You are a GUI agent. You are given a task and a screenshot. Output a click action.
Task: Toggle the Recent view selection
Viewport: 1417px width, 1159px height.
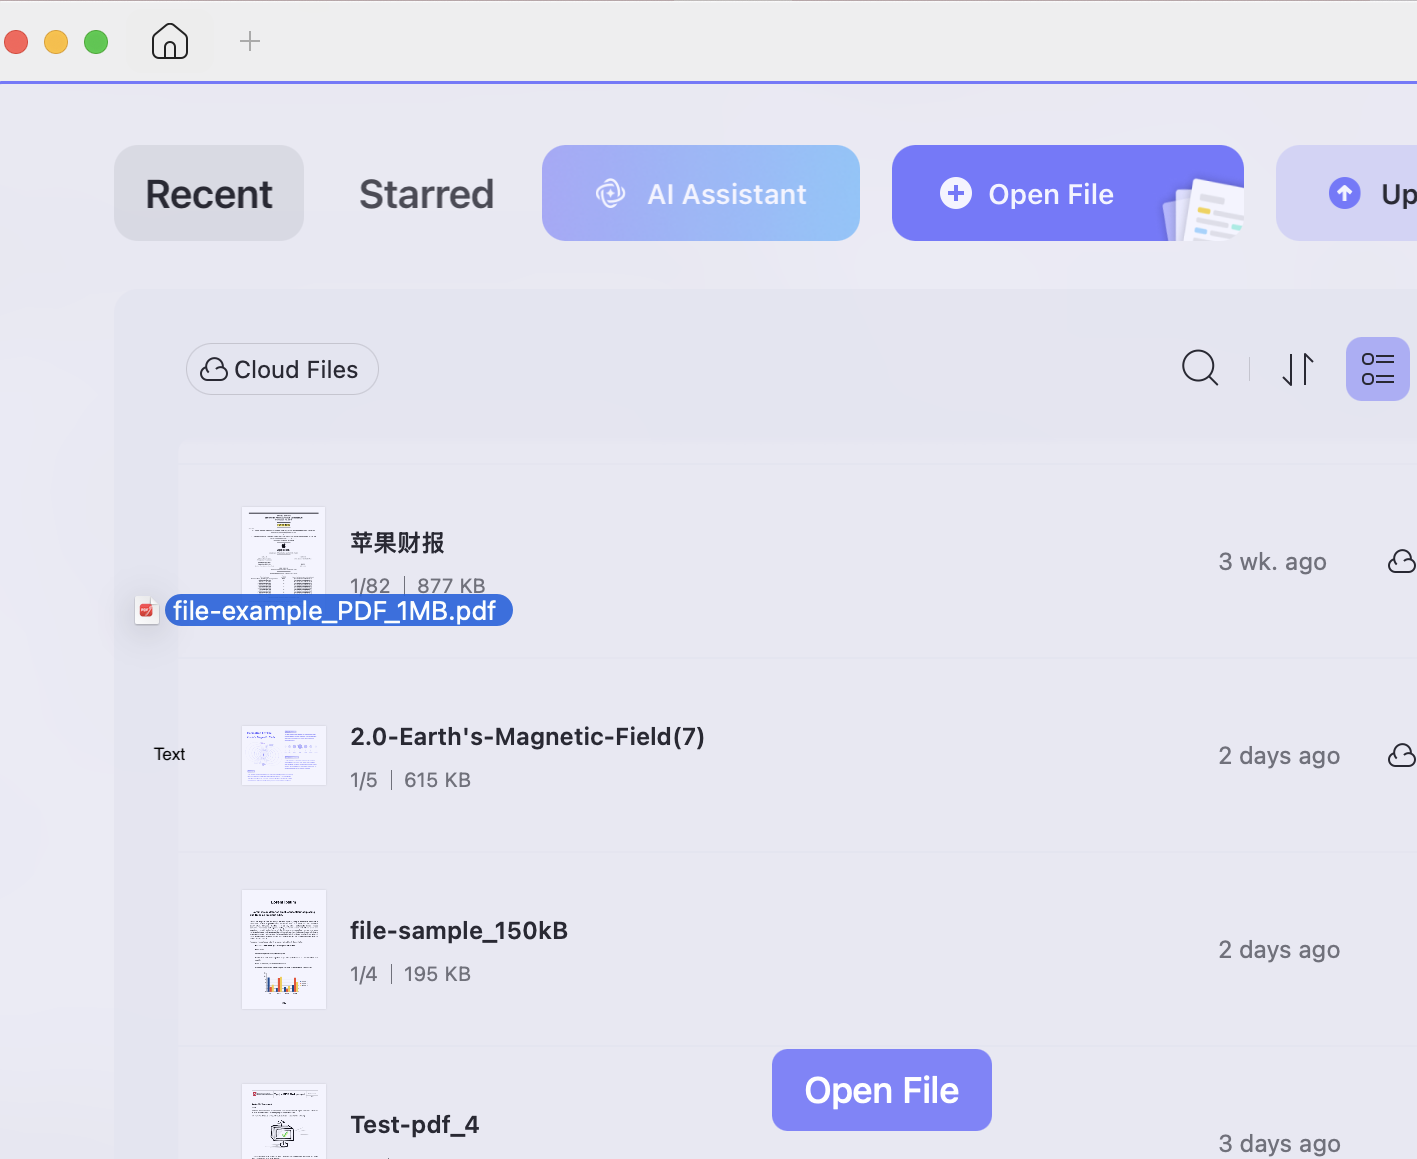(x=208, y=193)
